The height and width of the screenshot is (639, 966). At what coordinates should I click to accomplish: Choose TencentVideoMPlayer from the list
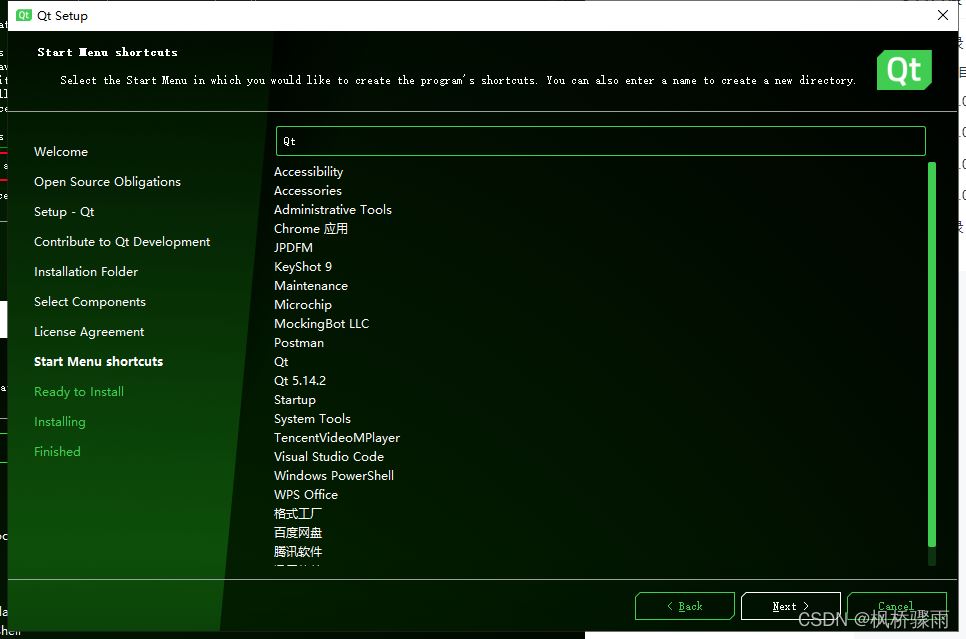pos(337,437)
